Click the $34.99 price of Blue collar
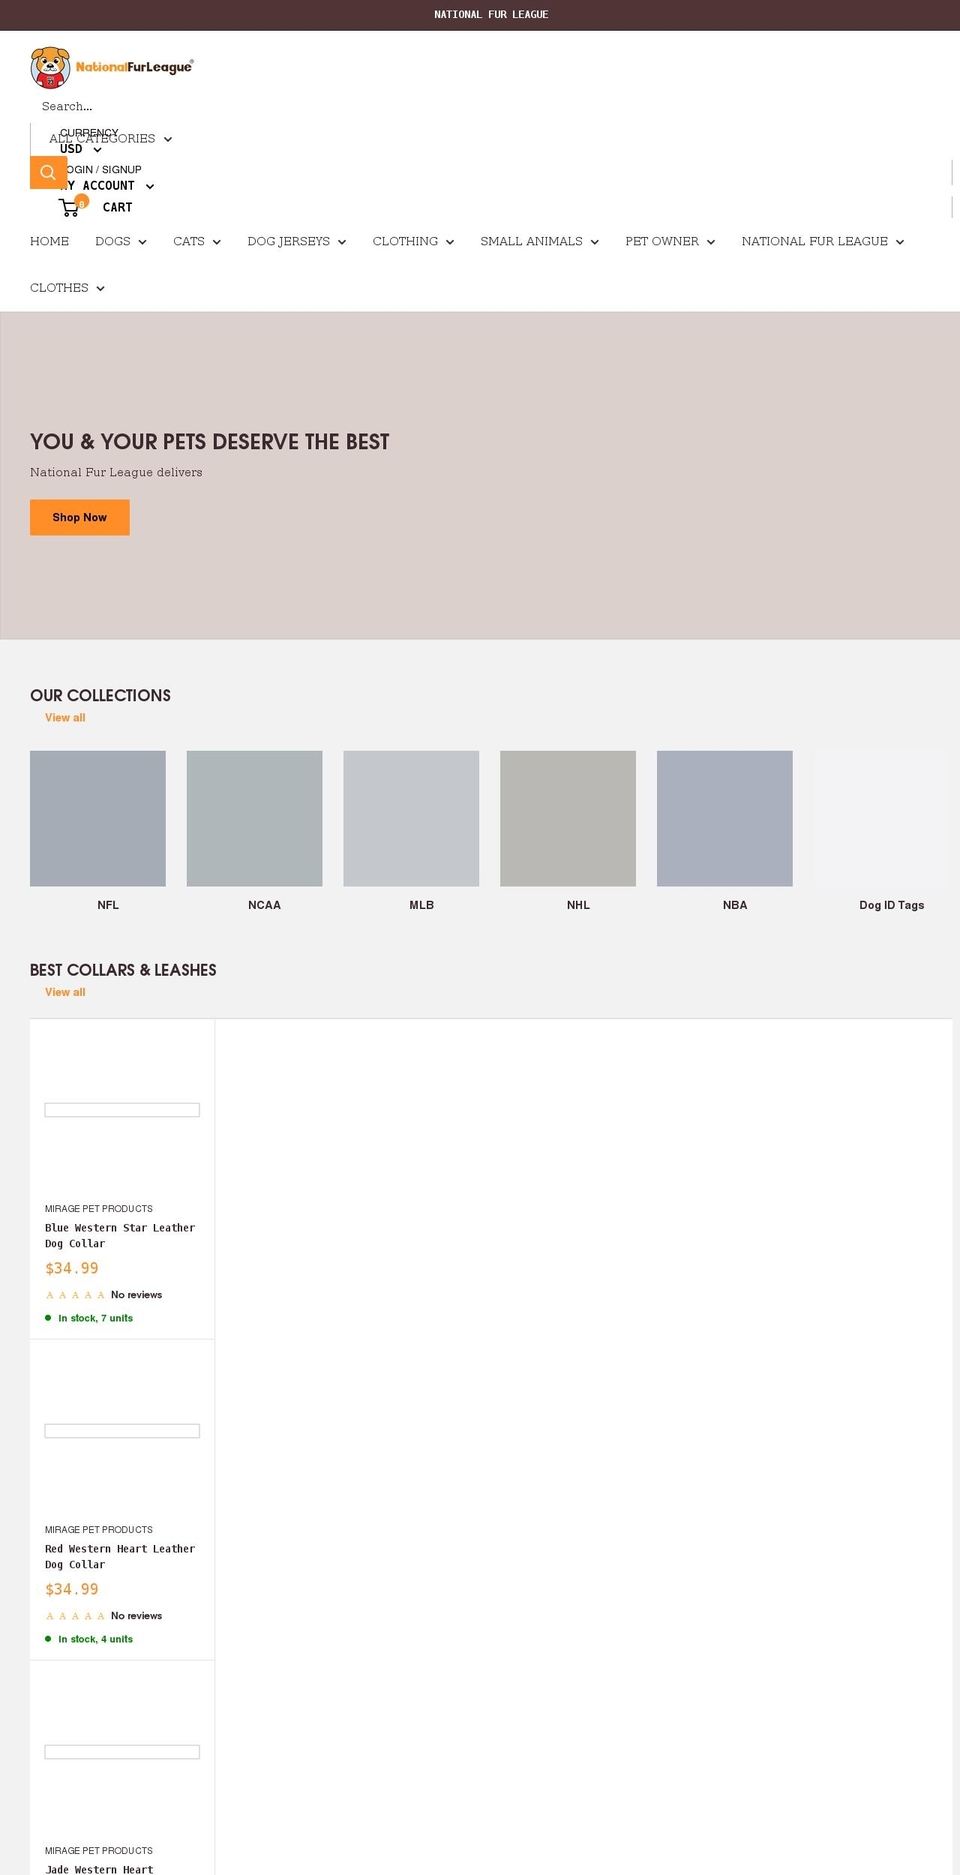The width and height of the screenshot is (960, 1875). (x=72, y=1268)
